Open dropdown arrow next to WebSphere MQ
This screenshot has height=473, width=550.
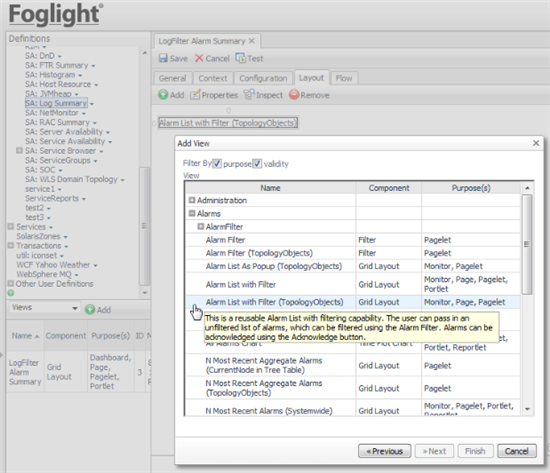[76, 275]
